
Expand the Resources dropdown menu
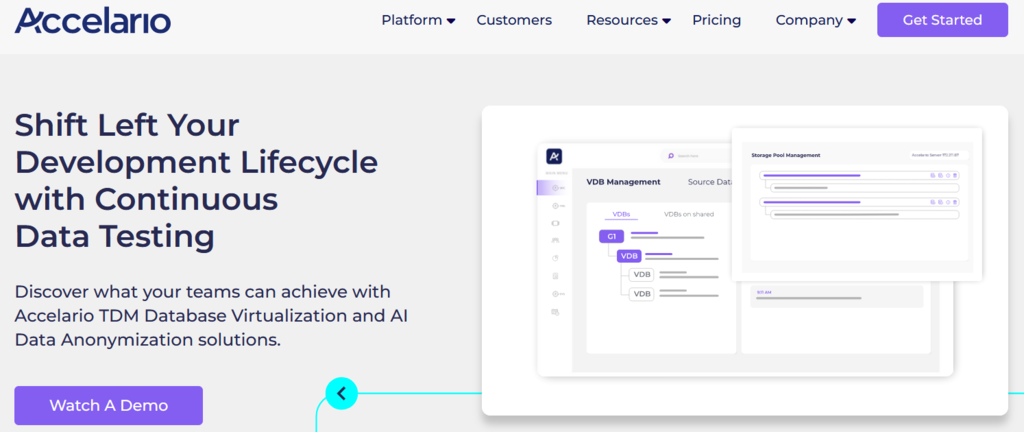(628, 20)
